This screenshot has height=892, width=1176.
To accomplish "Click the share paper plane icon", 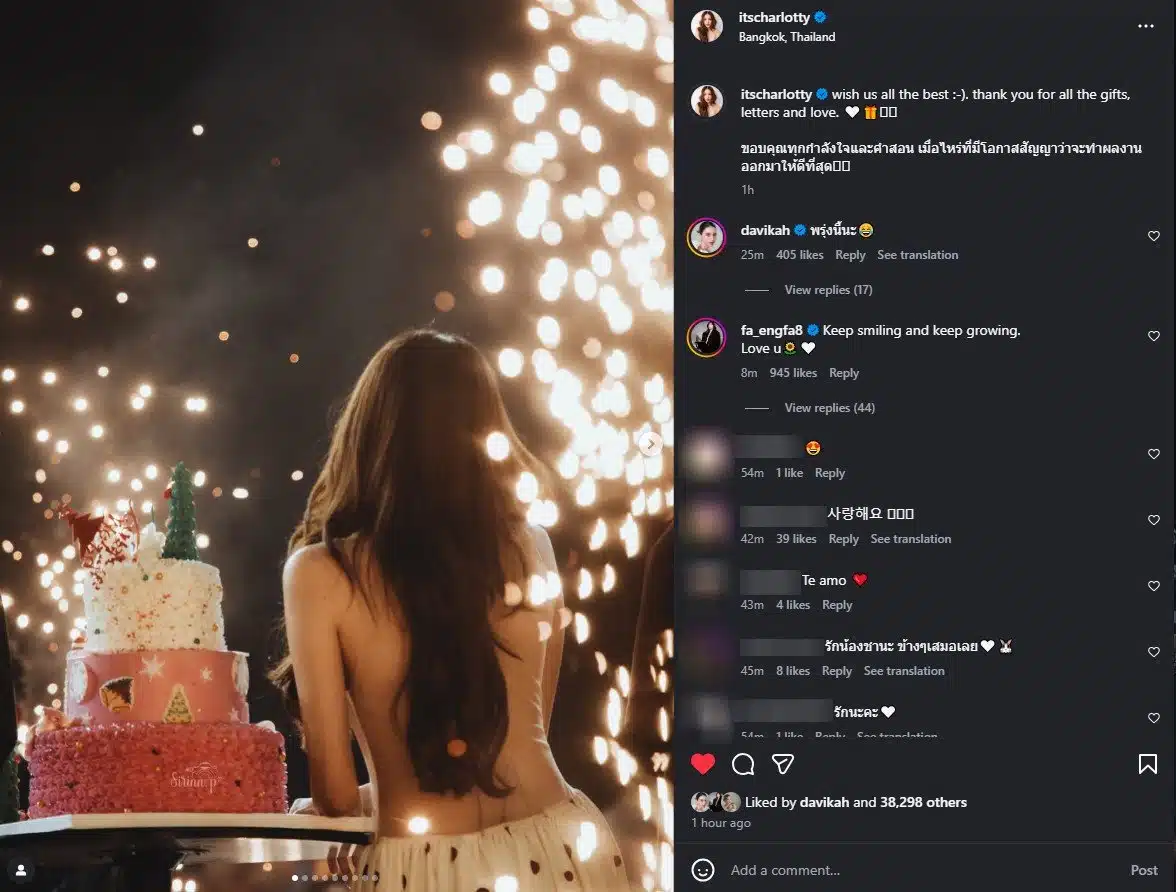I will (783, 764).
